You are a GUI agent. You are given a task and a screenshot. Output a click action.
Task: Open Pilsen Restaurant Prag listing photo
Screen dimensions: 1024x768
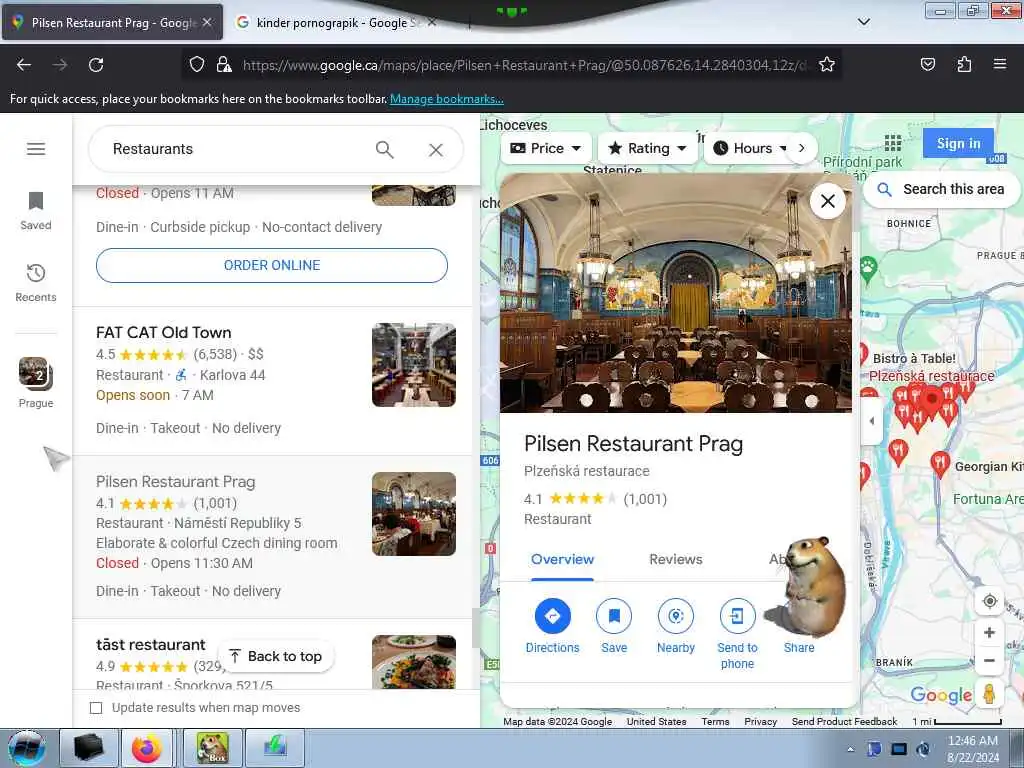(414, 514)
